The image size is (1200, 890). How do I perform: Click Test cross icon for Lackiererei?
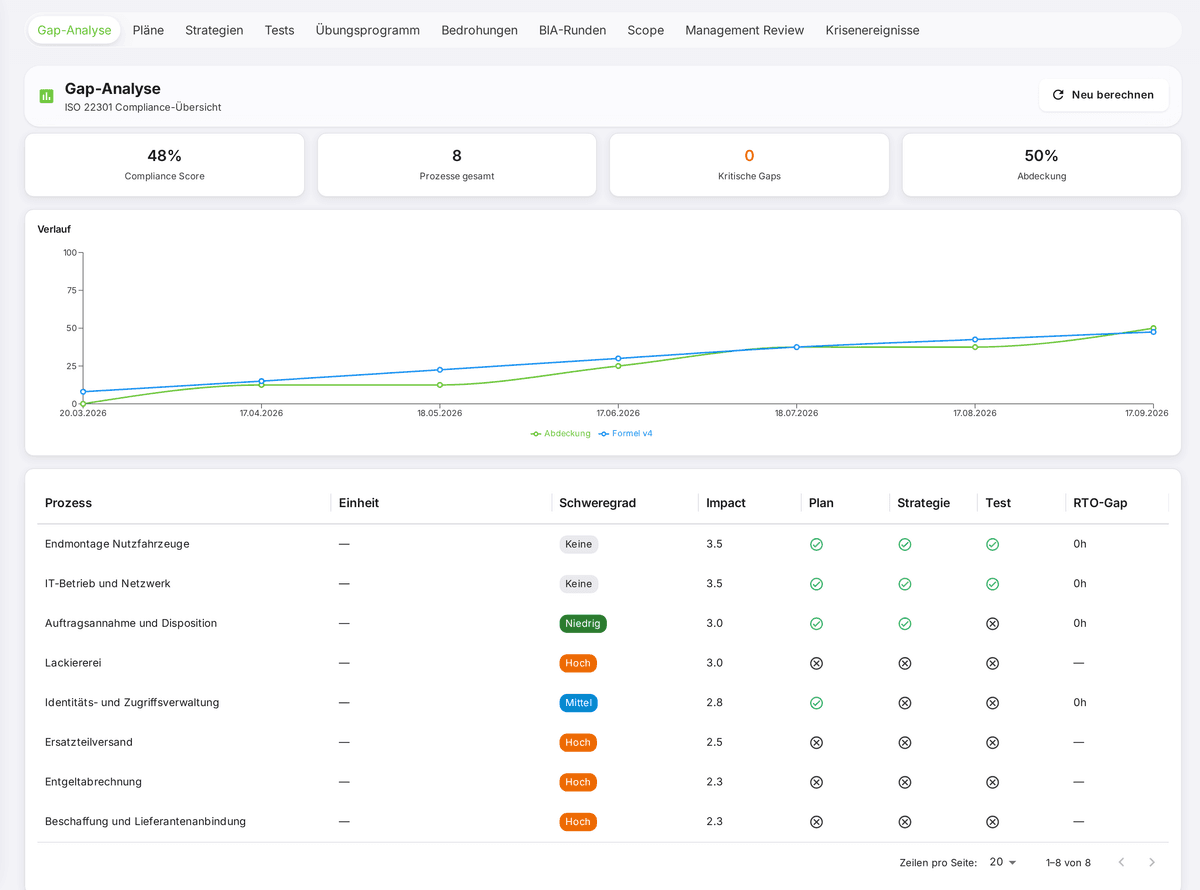992,663
